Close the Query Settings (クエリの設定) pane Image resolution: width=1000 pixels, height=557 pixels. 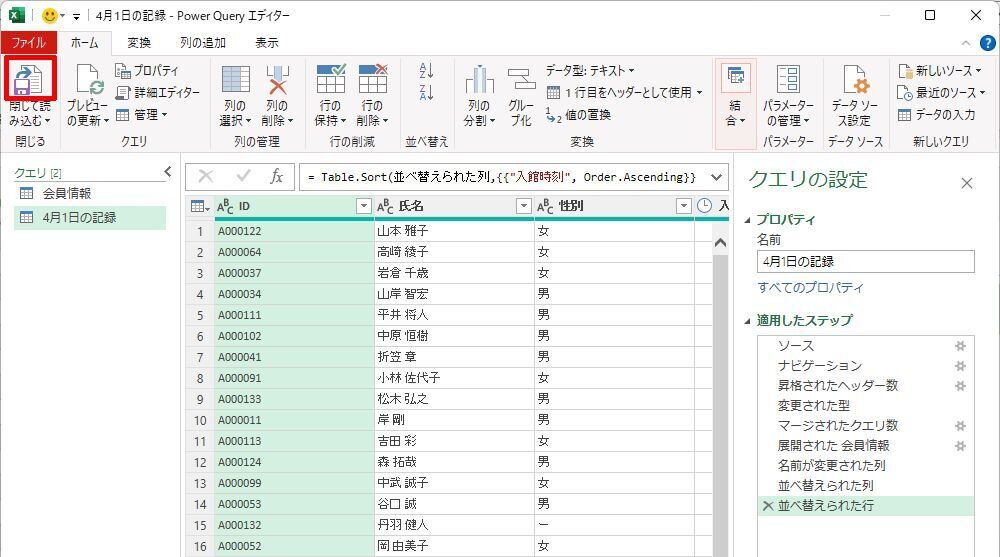pos(967,184)
